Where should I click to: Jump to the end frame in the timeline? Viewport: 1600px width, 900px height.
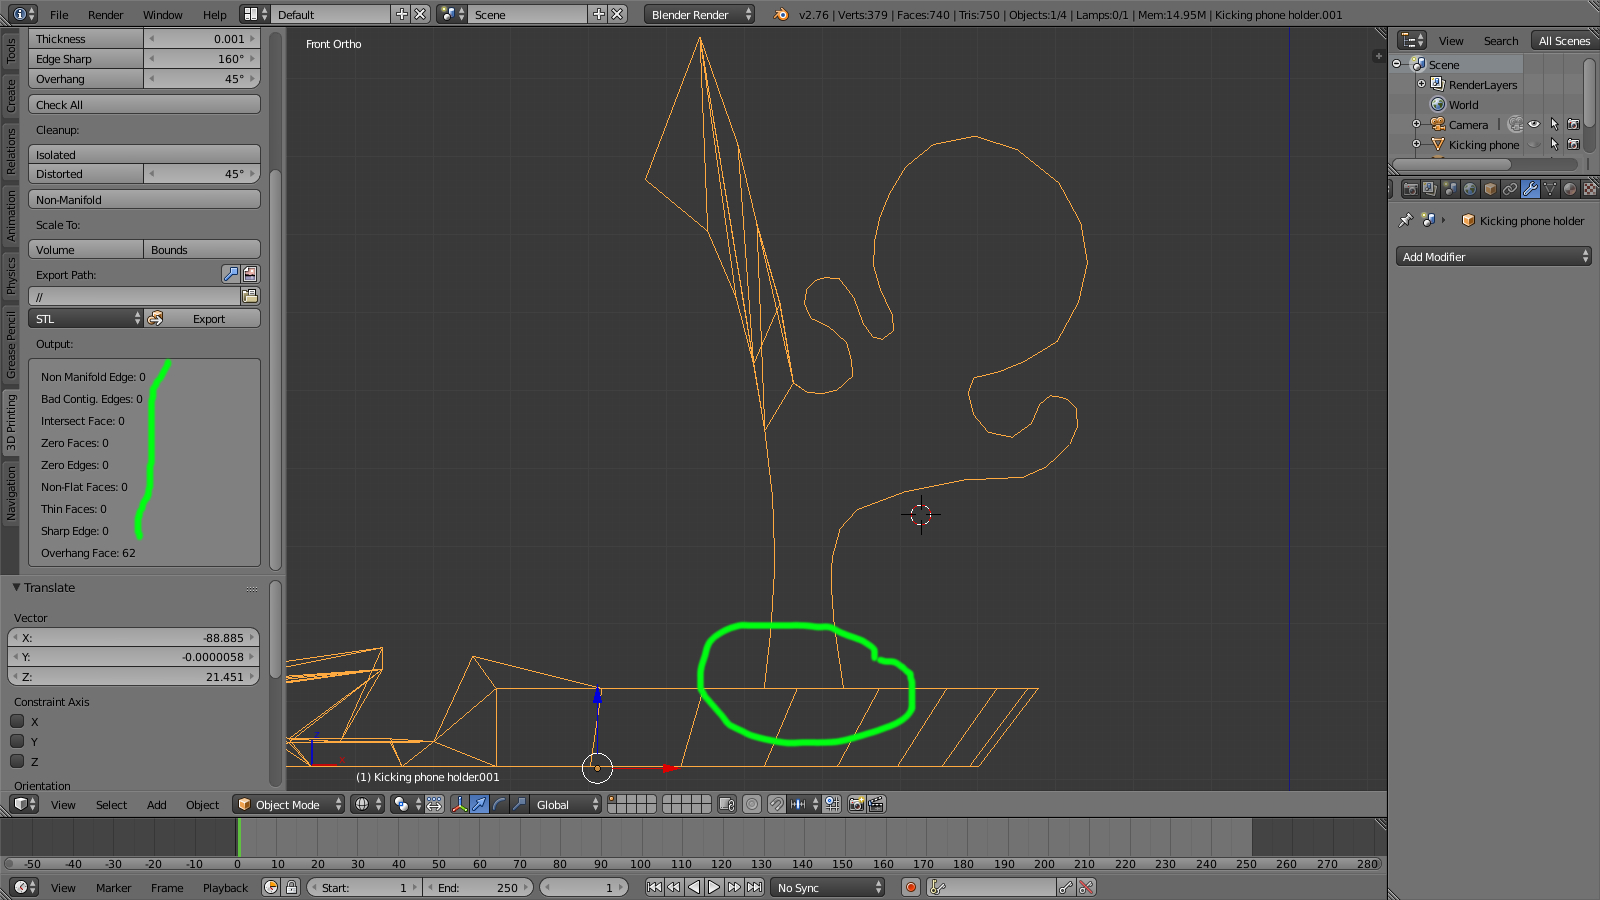[755, 887]
